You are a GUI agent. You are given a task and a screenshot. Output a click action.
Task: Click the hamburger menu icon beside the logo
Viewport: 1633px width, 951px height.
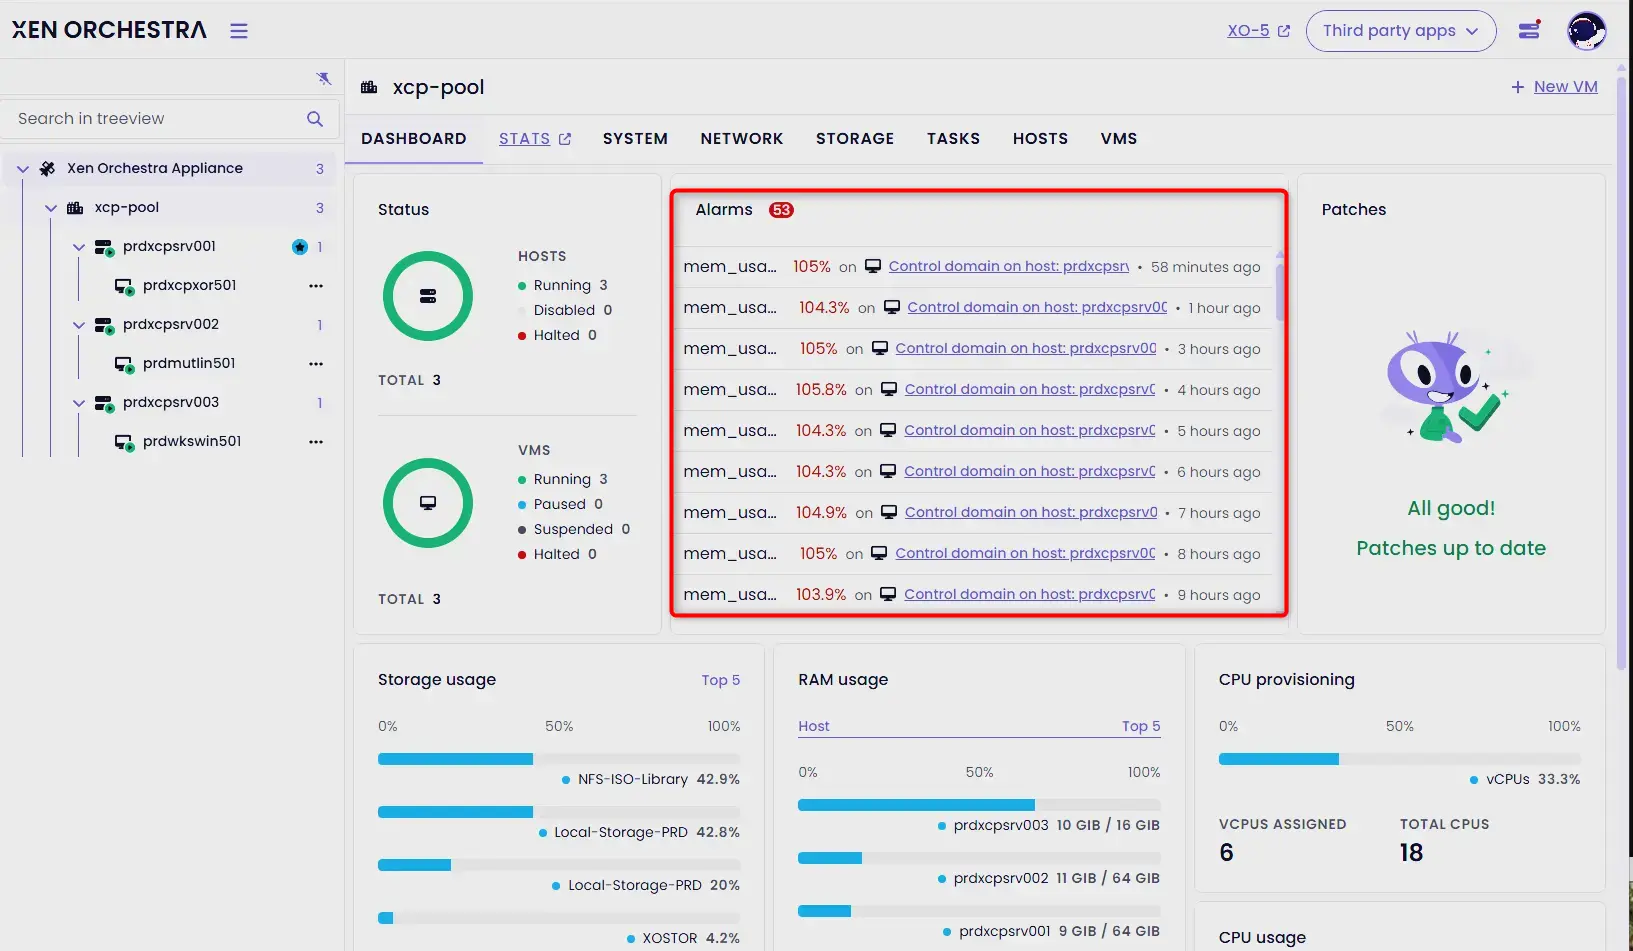pos(238,31)
